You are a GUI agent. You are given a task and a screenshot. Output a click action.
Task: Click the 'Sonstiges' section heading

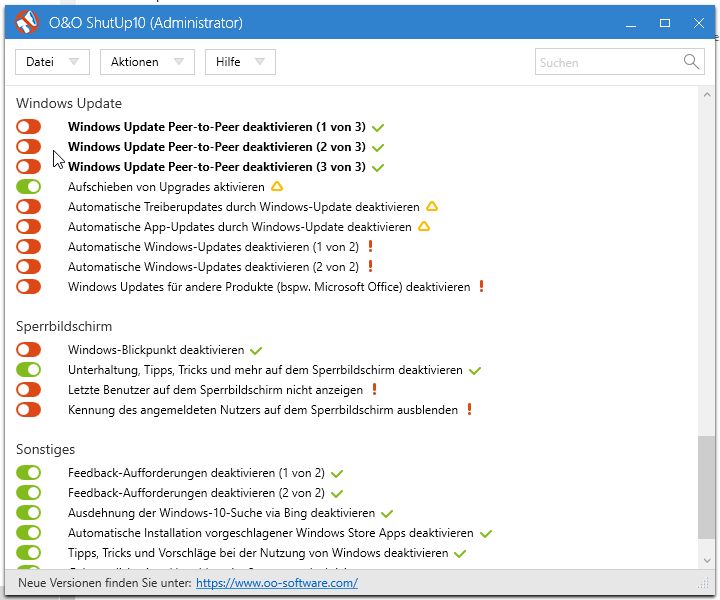coord(45,449)
